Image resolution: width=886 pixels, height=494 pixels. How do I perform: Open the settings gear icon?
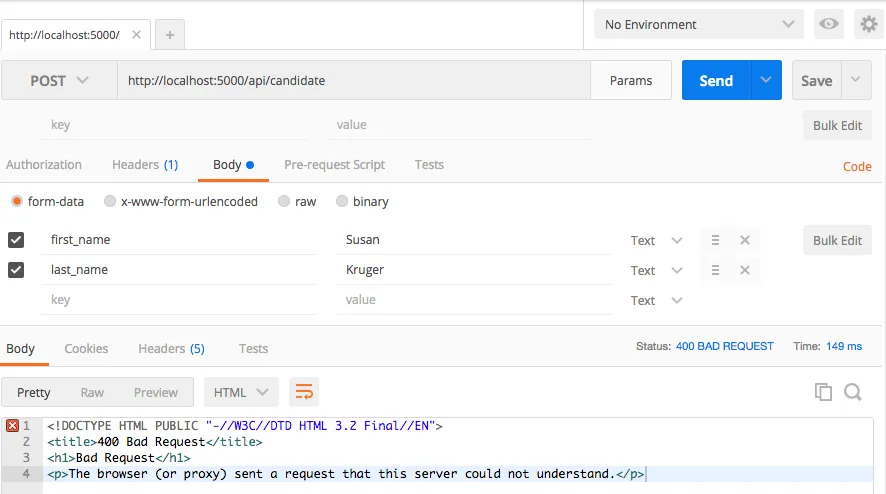click(869, 24)
